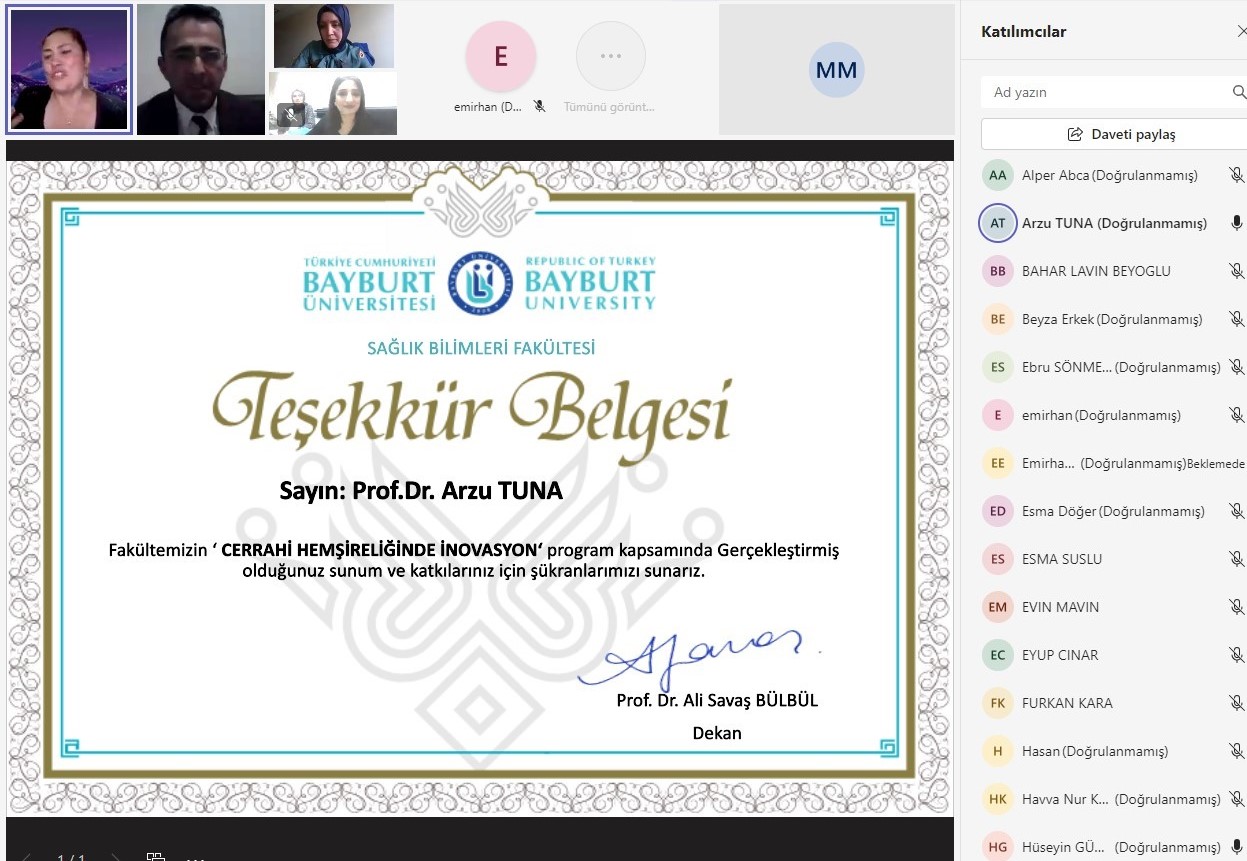This screenshot has height=861, width=1247.
Task: Click the EC avatar beside EYUP CINAR
Action: 997,655
